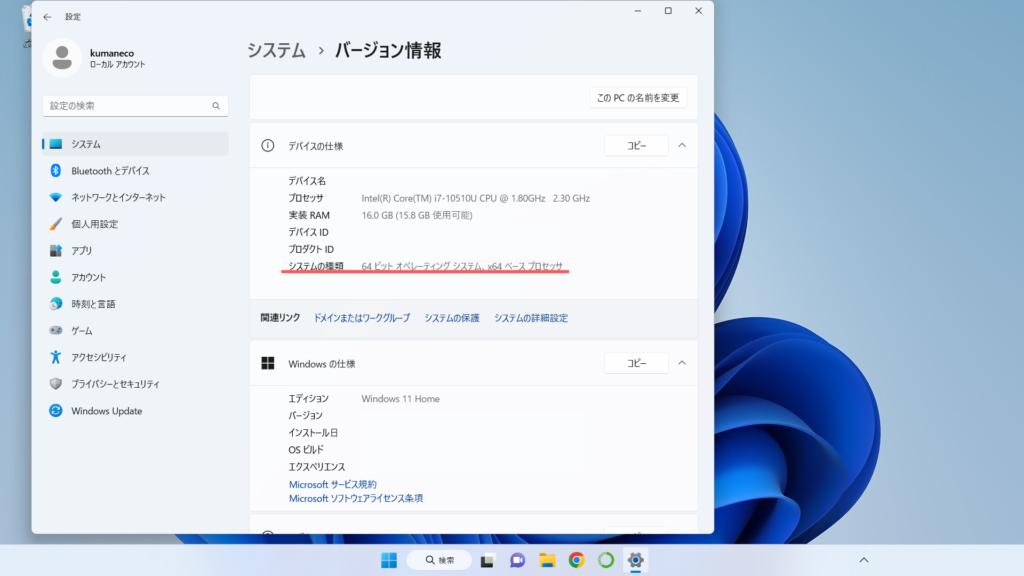Open the Start menu on taskbar

point(389,560)
